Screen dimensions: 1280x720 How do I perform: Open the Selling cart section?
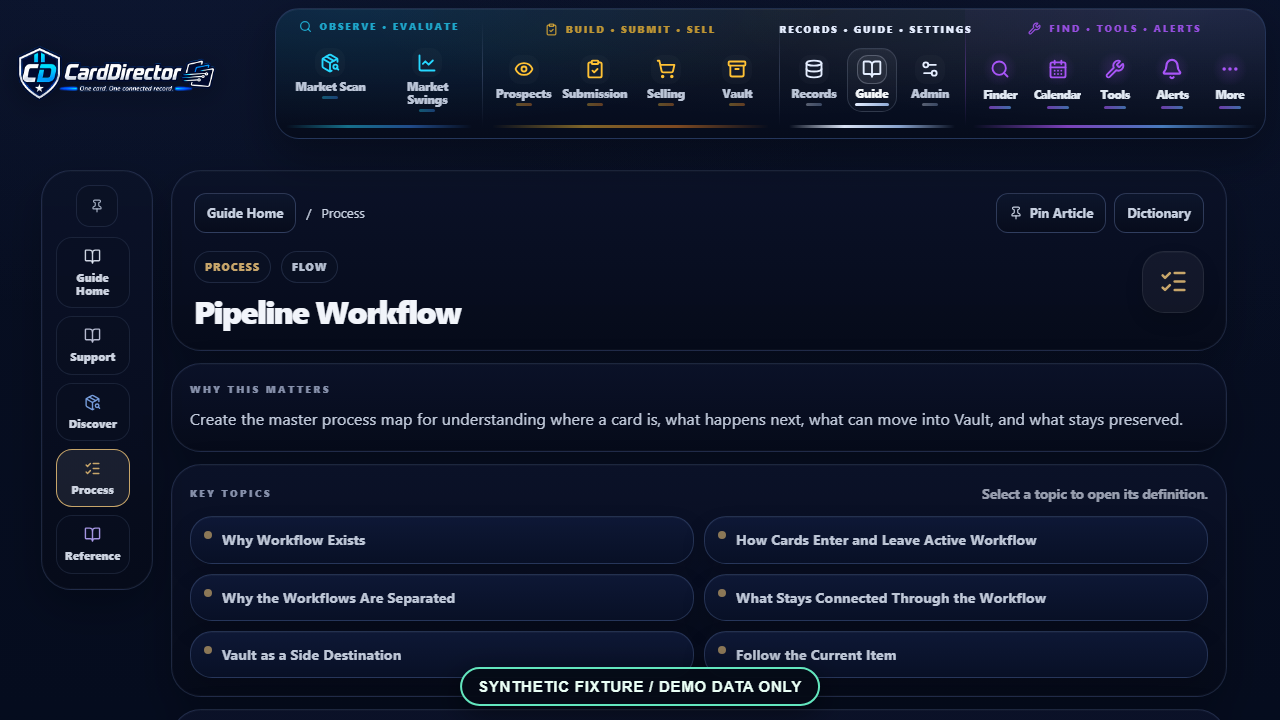pyautogui.click(x=666, y=80)
